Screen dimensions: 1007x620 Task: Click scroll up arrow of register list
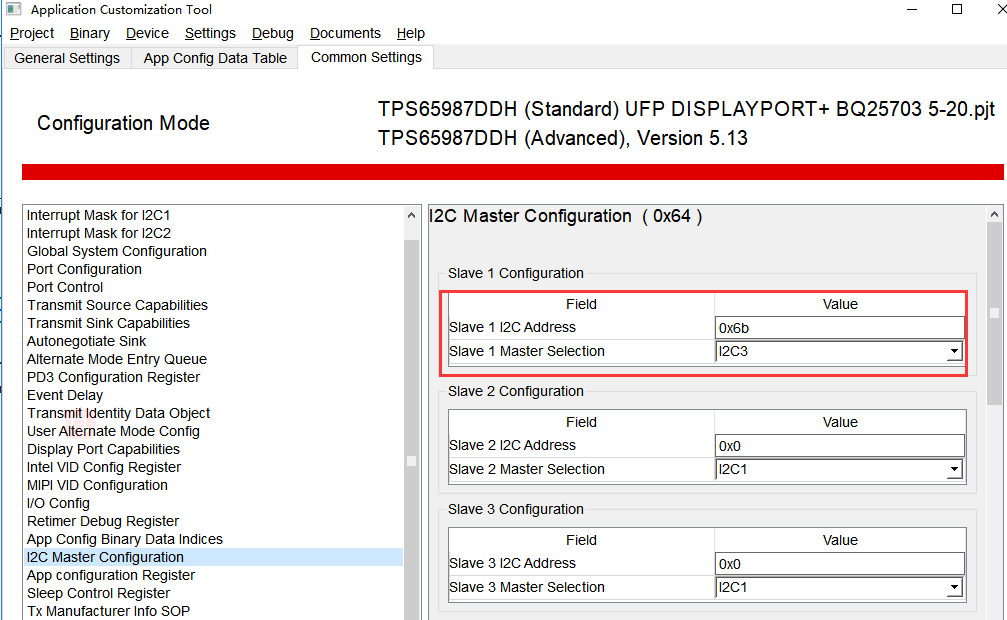coord(412,215)
